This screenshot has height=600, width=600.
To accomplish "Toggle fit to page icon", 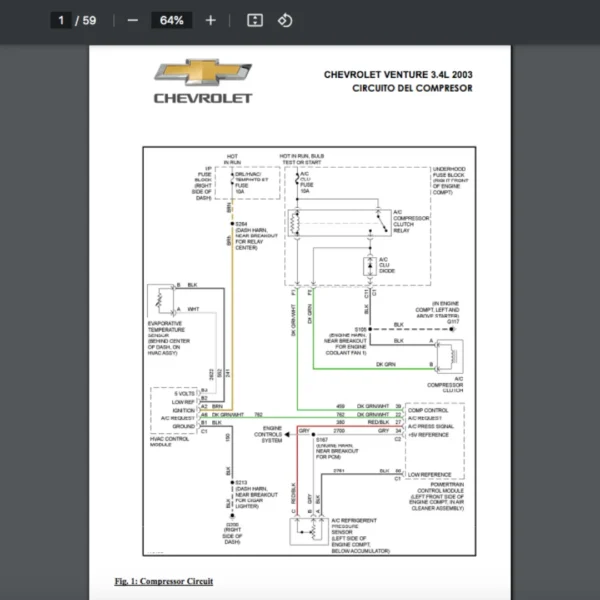I will [x=255, y=20].
